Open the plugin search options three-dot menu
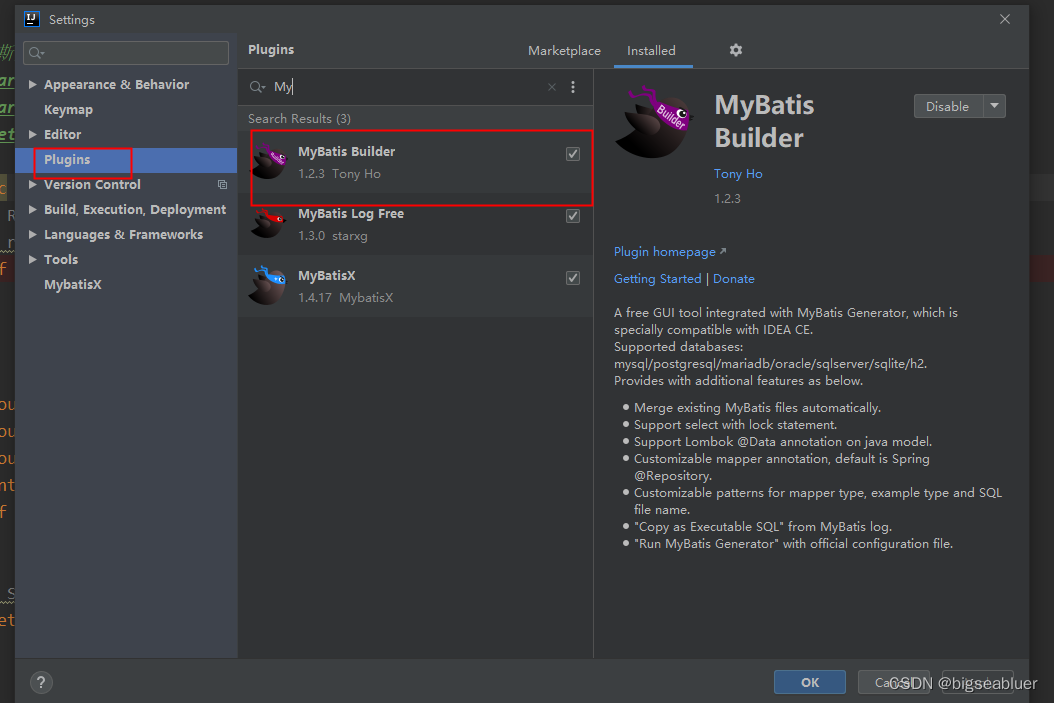This screenshot has height=703, width=1054. pos(573,87)
